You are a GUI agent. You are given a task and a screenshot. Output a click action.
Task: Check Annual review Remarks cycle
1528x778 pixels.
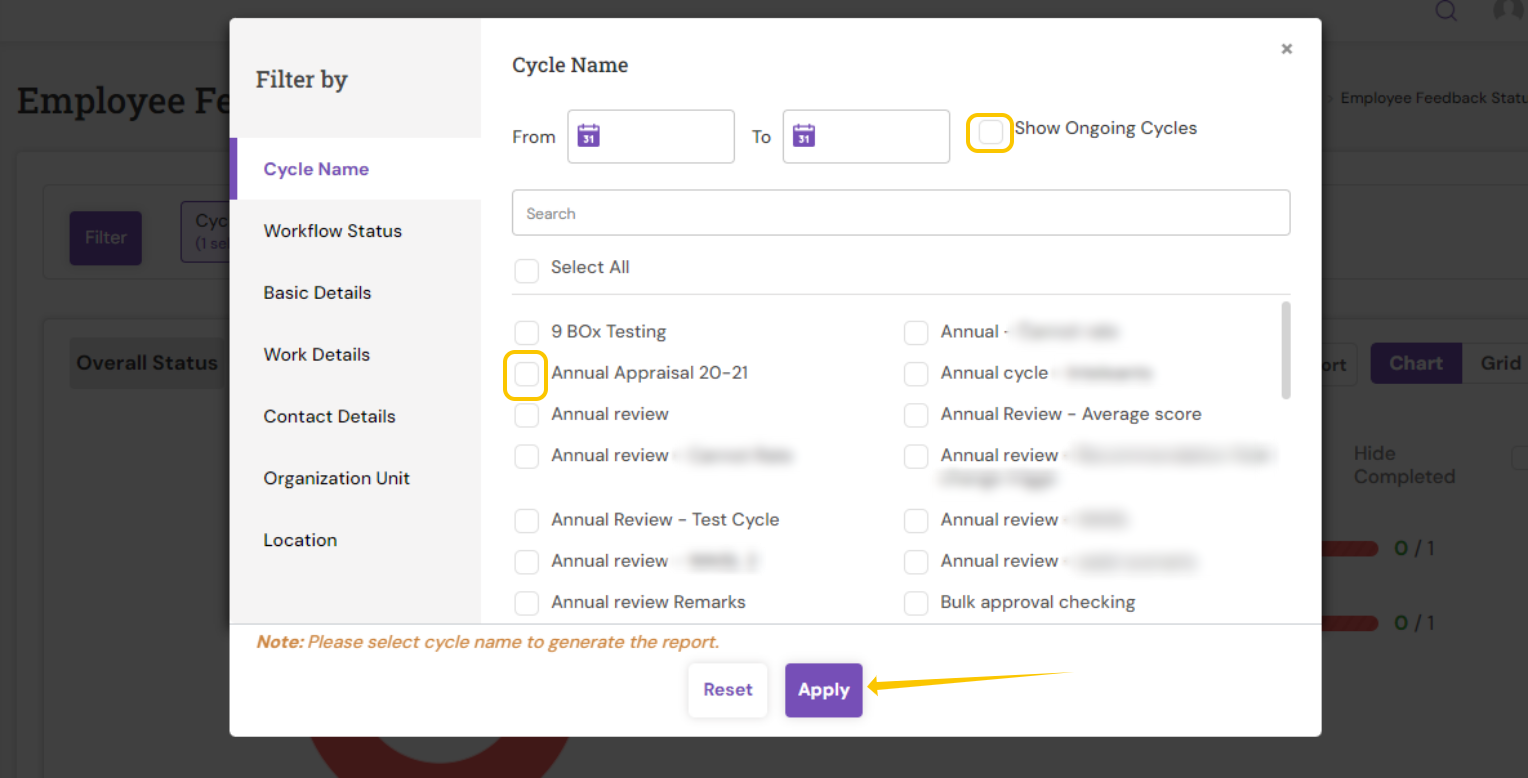(x=527, y=603)
